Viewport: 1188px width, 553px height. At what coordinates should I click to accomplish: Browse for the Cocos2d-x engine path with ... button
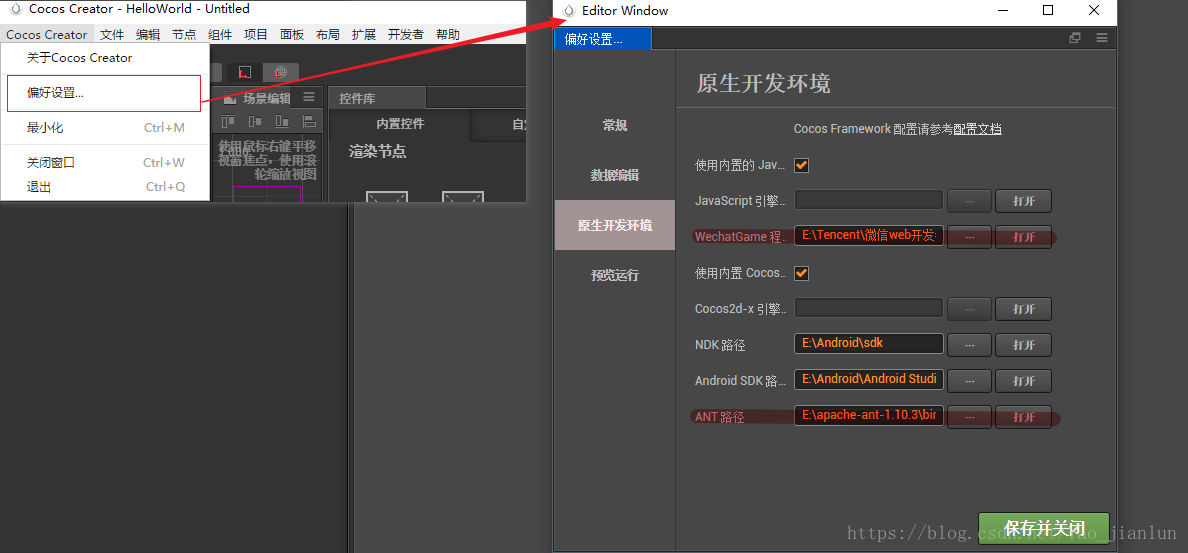969,308
